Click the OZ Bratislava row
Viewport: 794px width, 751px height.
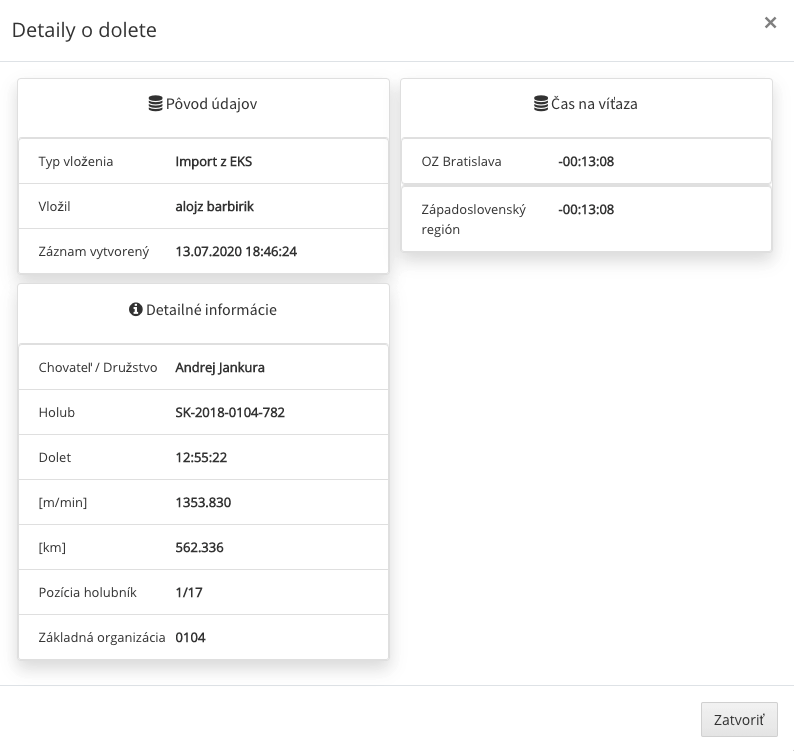point(586,162)
